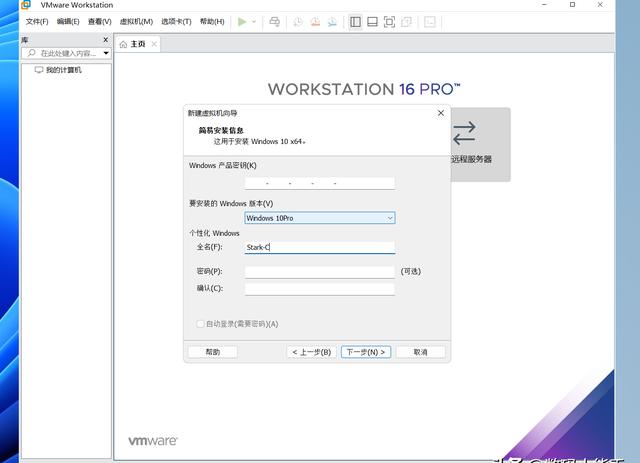Open the 查看(V) menu
640x463 pixels.
pos(100,22)
